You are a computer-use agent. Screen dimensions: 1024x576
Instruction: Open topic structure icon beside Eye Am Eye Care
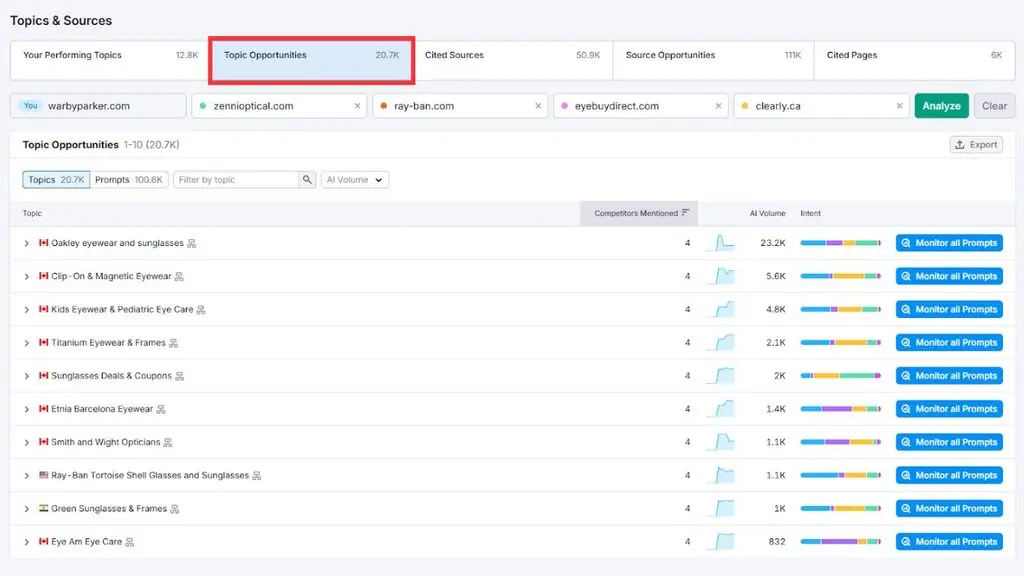click(x=129, y=542)
